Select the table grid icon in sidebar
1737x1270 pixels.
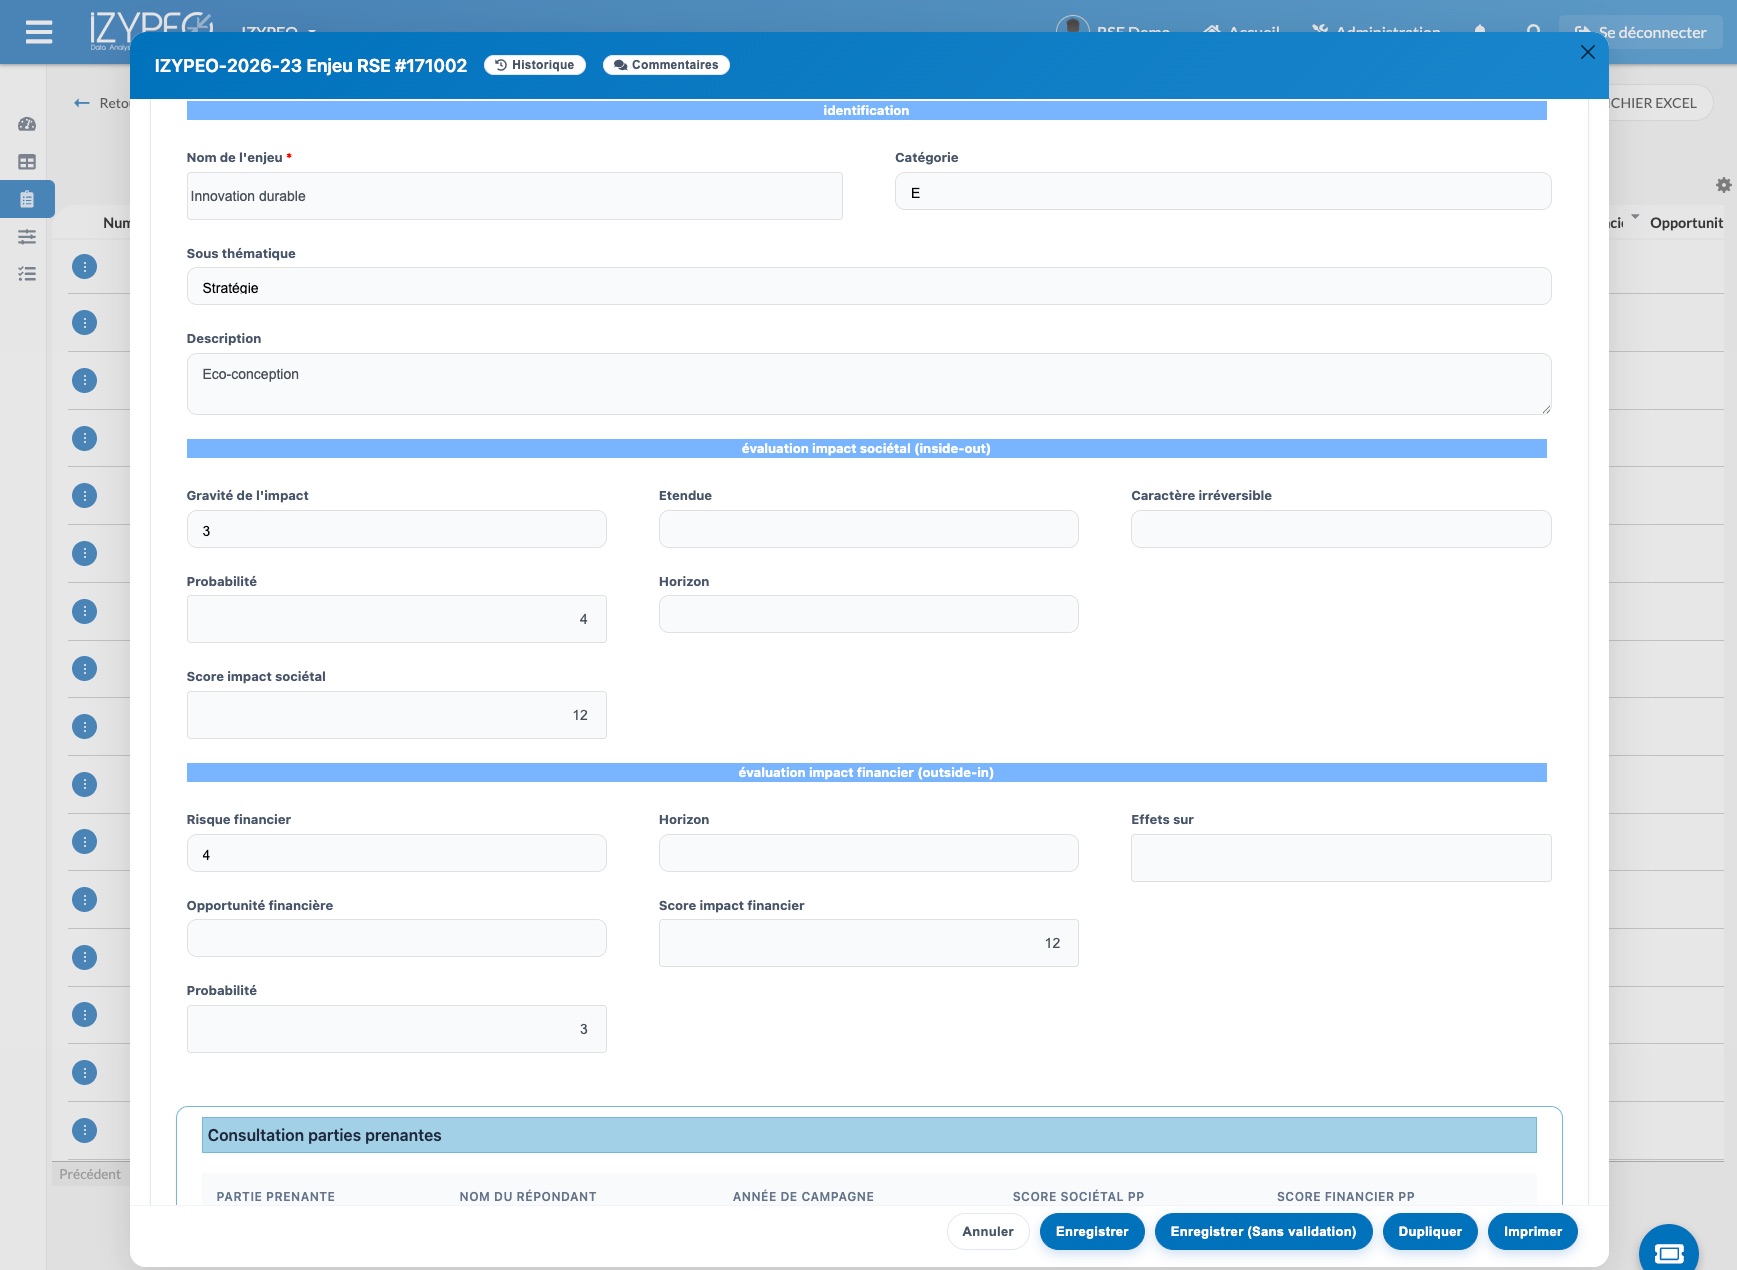(x=27, y=162)
